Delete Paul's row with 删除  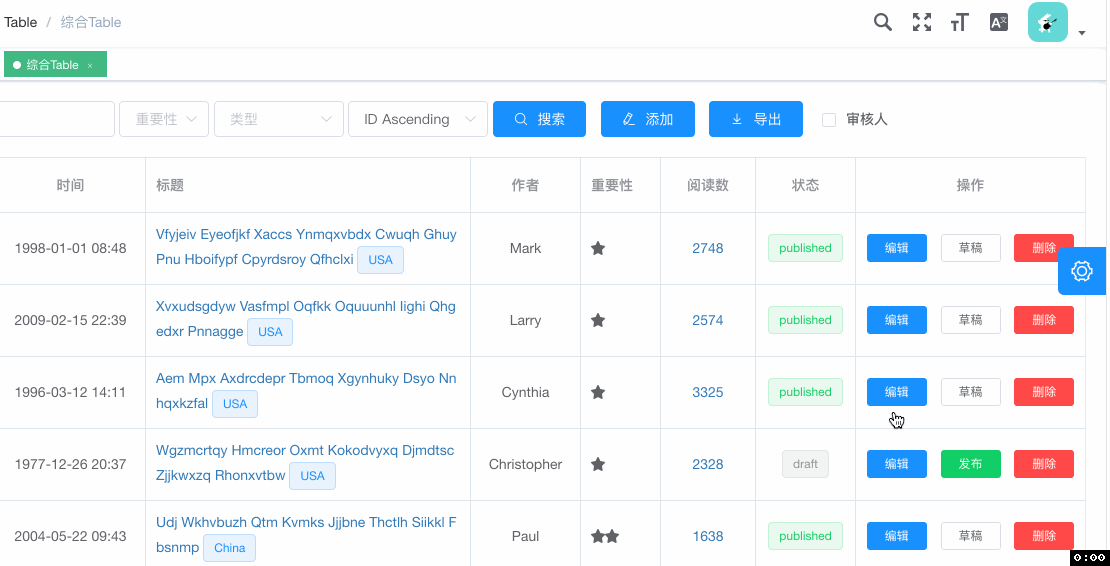tap(1044, 536)
